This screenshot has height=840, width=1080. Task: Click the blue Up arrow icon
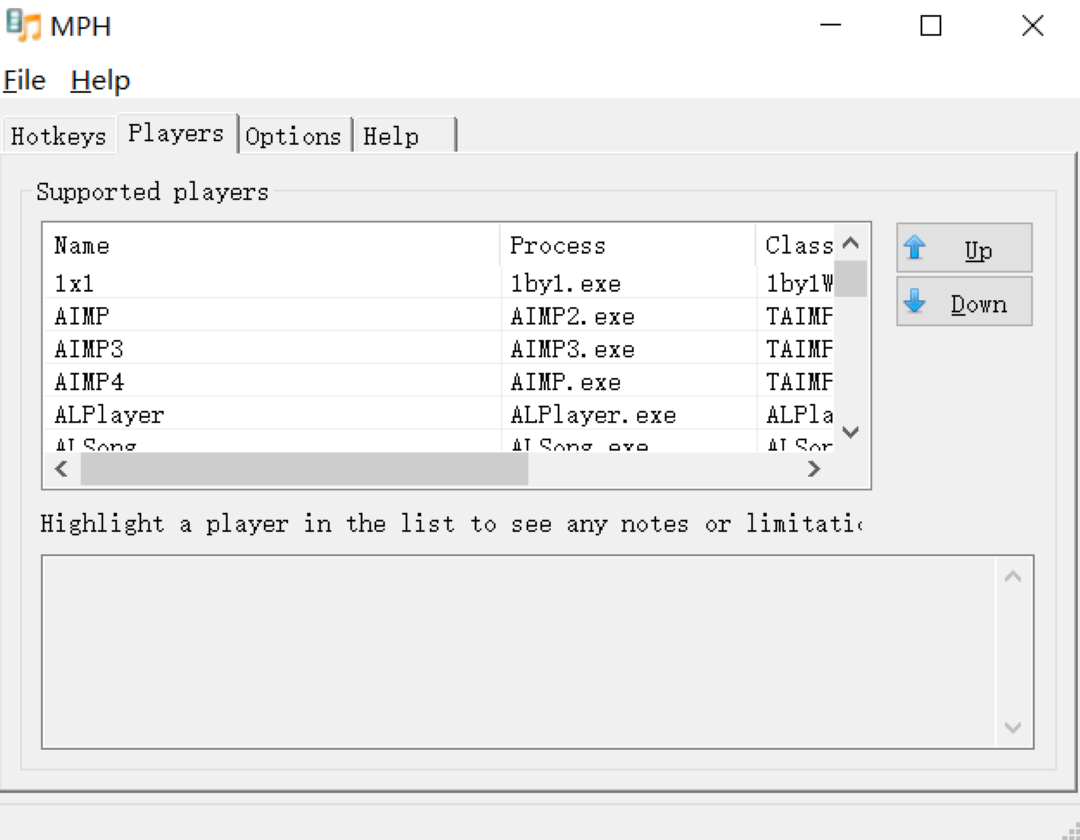pos(914,248)
